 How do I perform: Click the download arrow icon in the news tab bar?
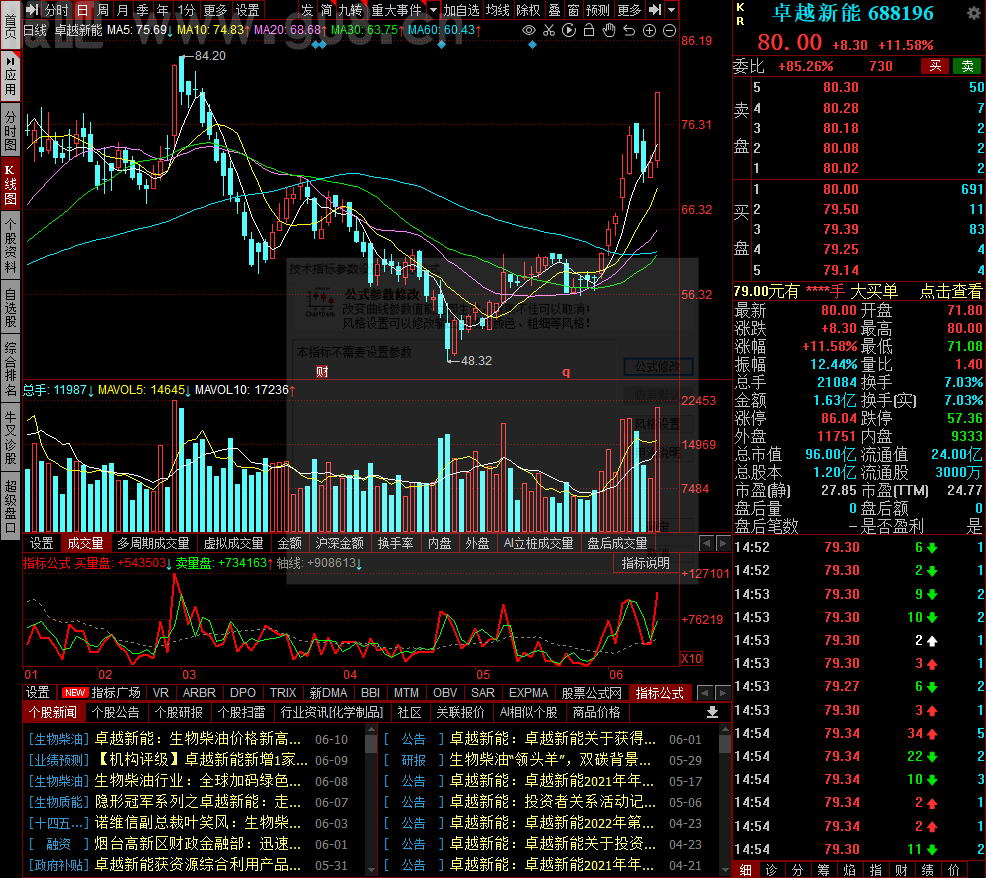point(712,712)
